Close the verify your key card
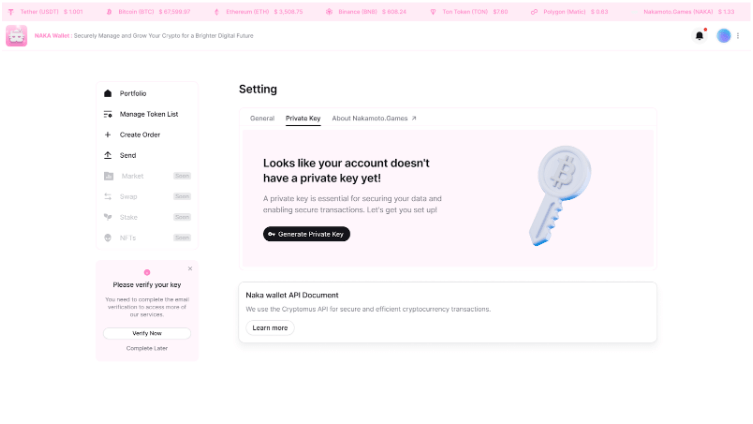The image size is (753, 424). 190,268
